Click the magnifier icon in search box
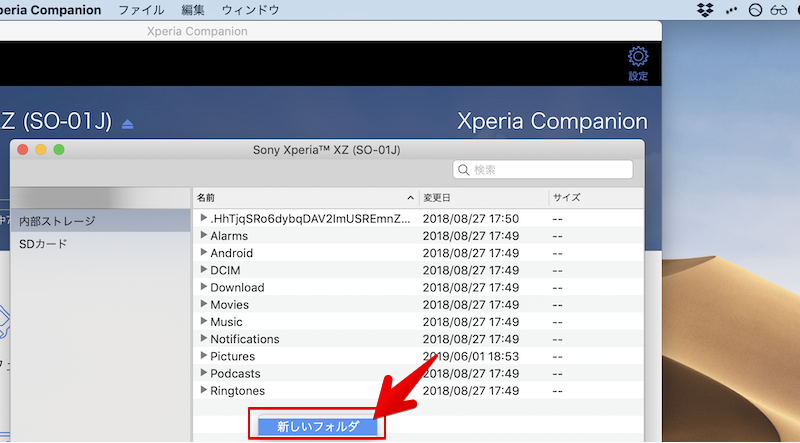Image resolution: width=800 pixels, height=443 pixels. 464,170
